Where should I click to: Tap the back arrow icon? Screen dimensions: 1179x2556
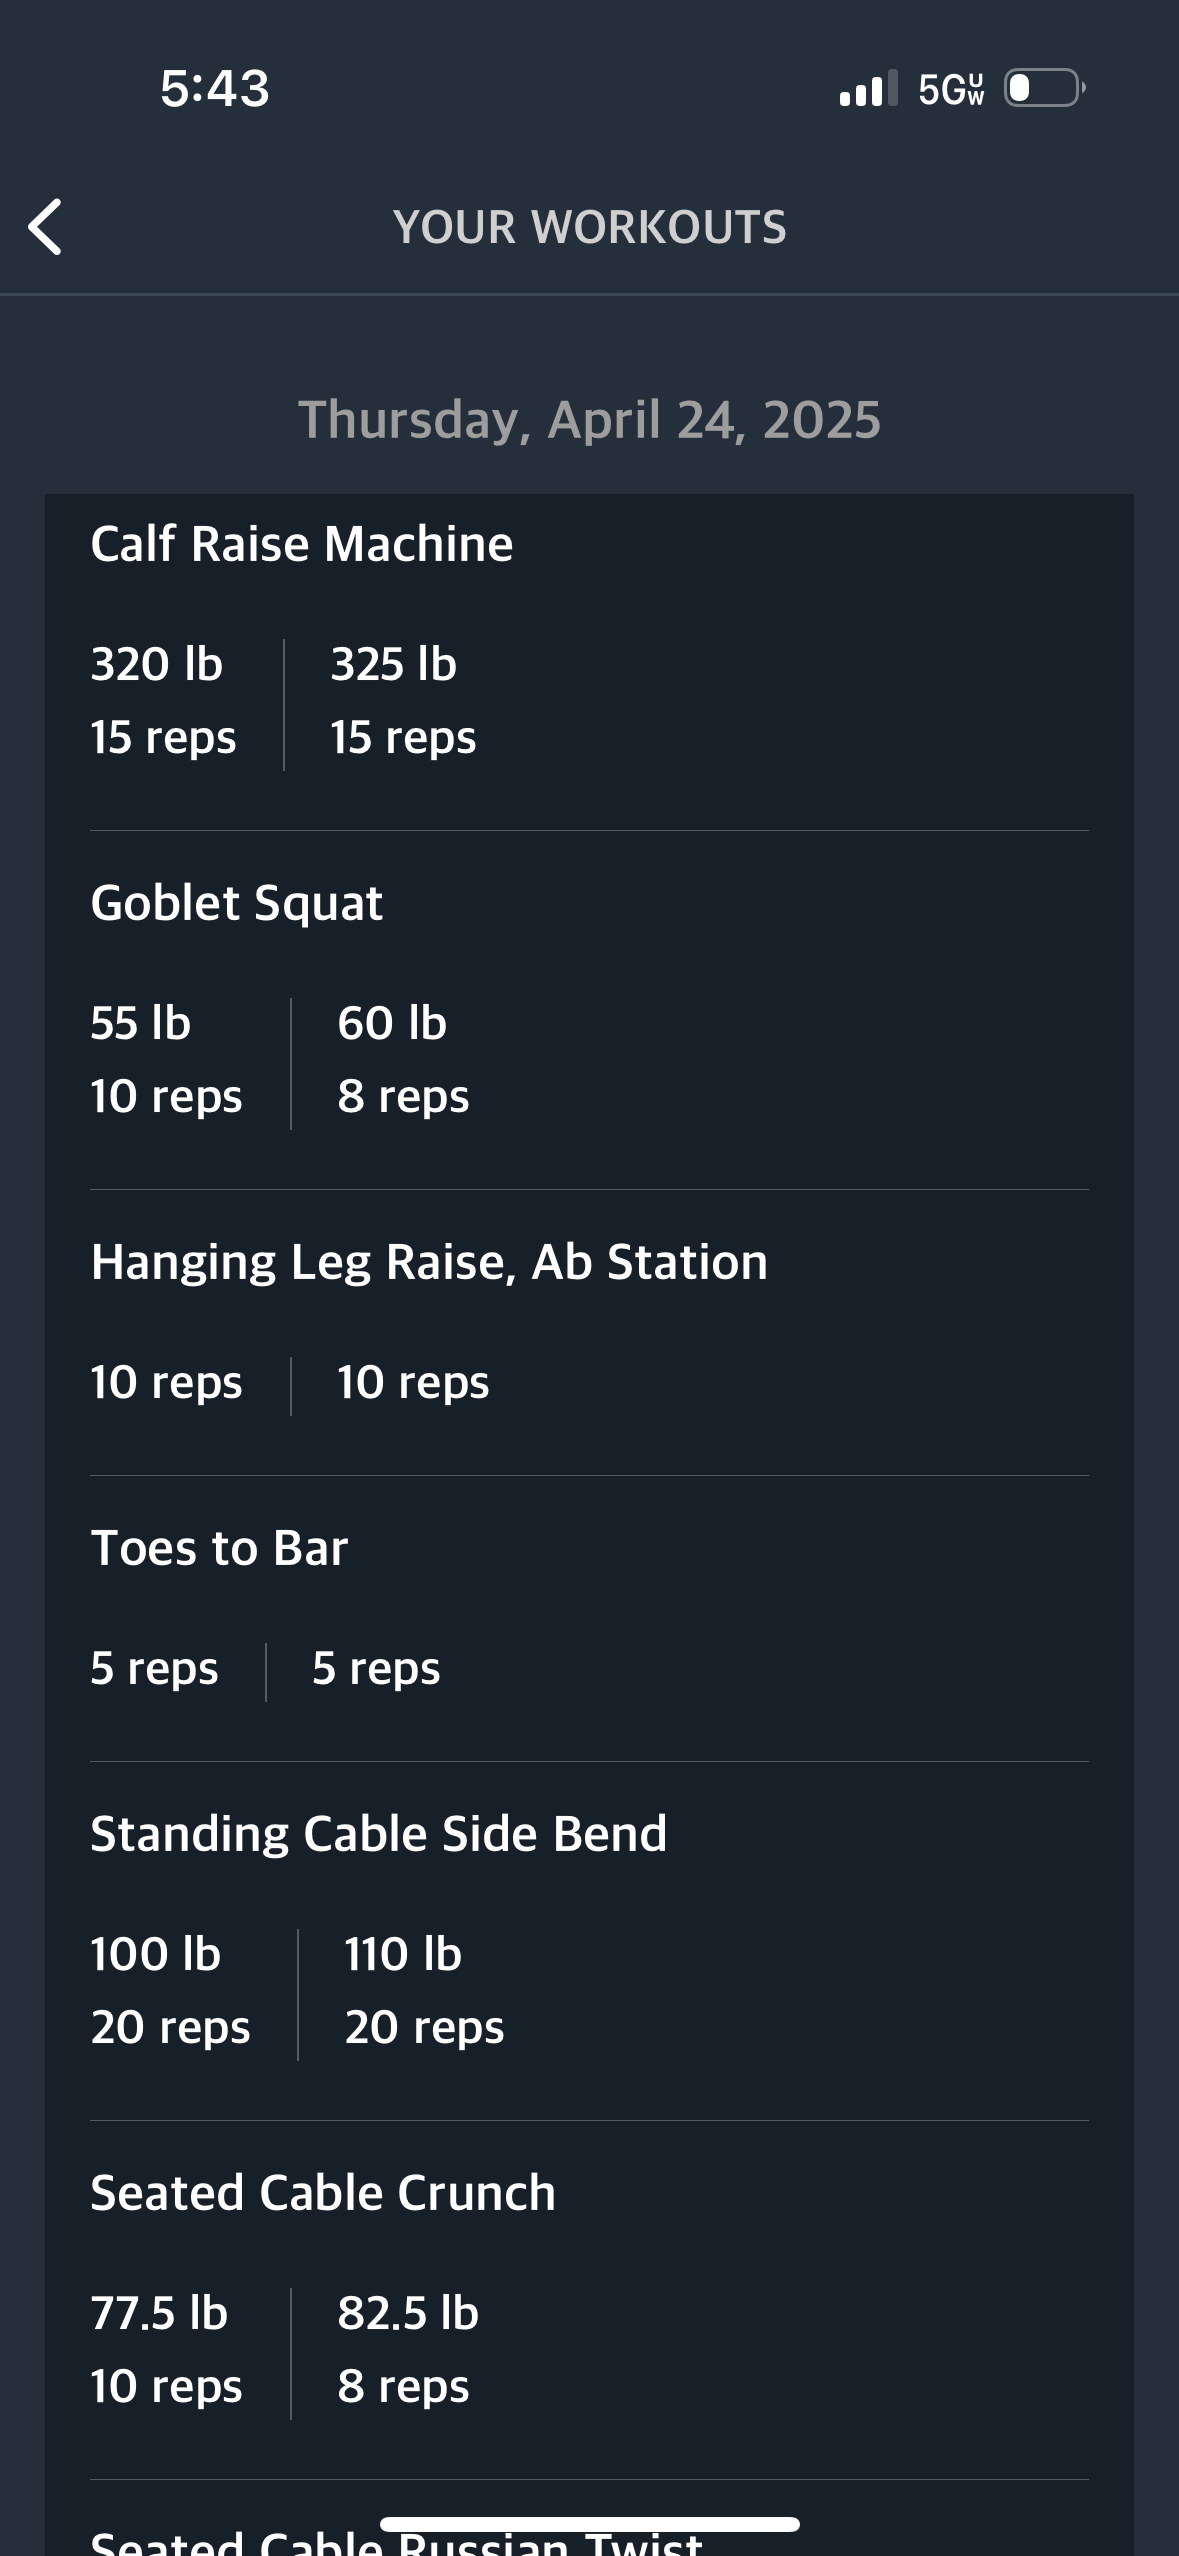point(45,227)
